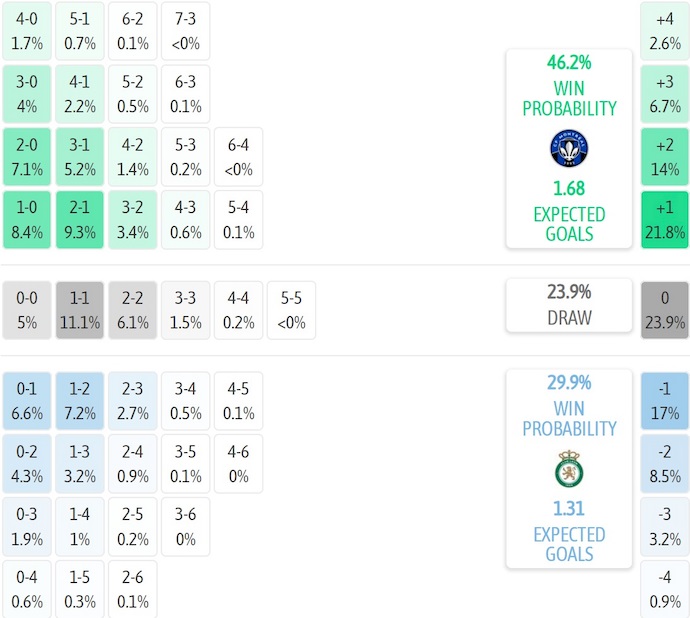Click the 0 margin draw box
This screenshot has width=690, height=618.
(665, 310)
